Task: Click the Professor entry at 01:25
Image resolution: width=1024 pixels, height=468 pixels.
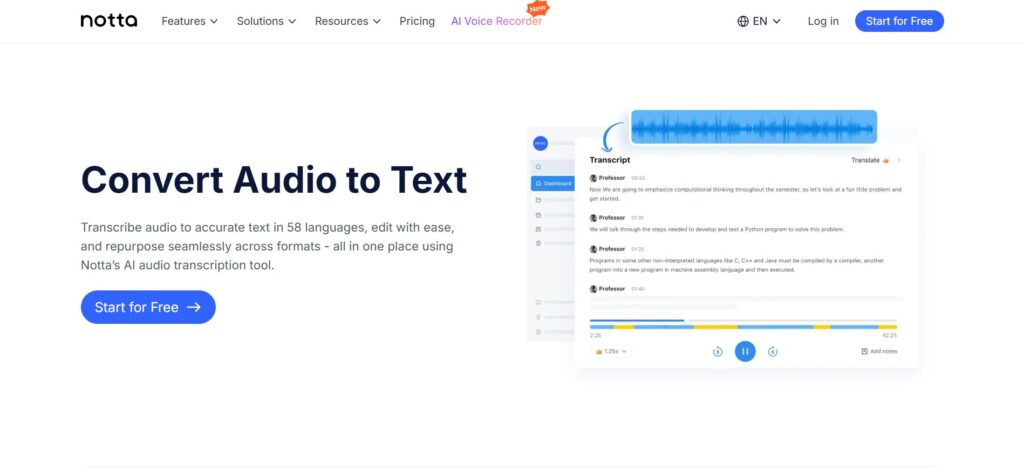Action: pyautogui.click(x=617, y=249)
